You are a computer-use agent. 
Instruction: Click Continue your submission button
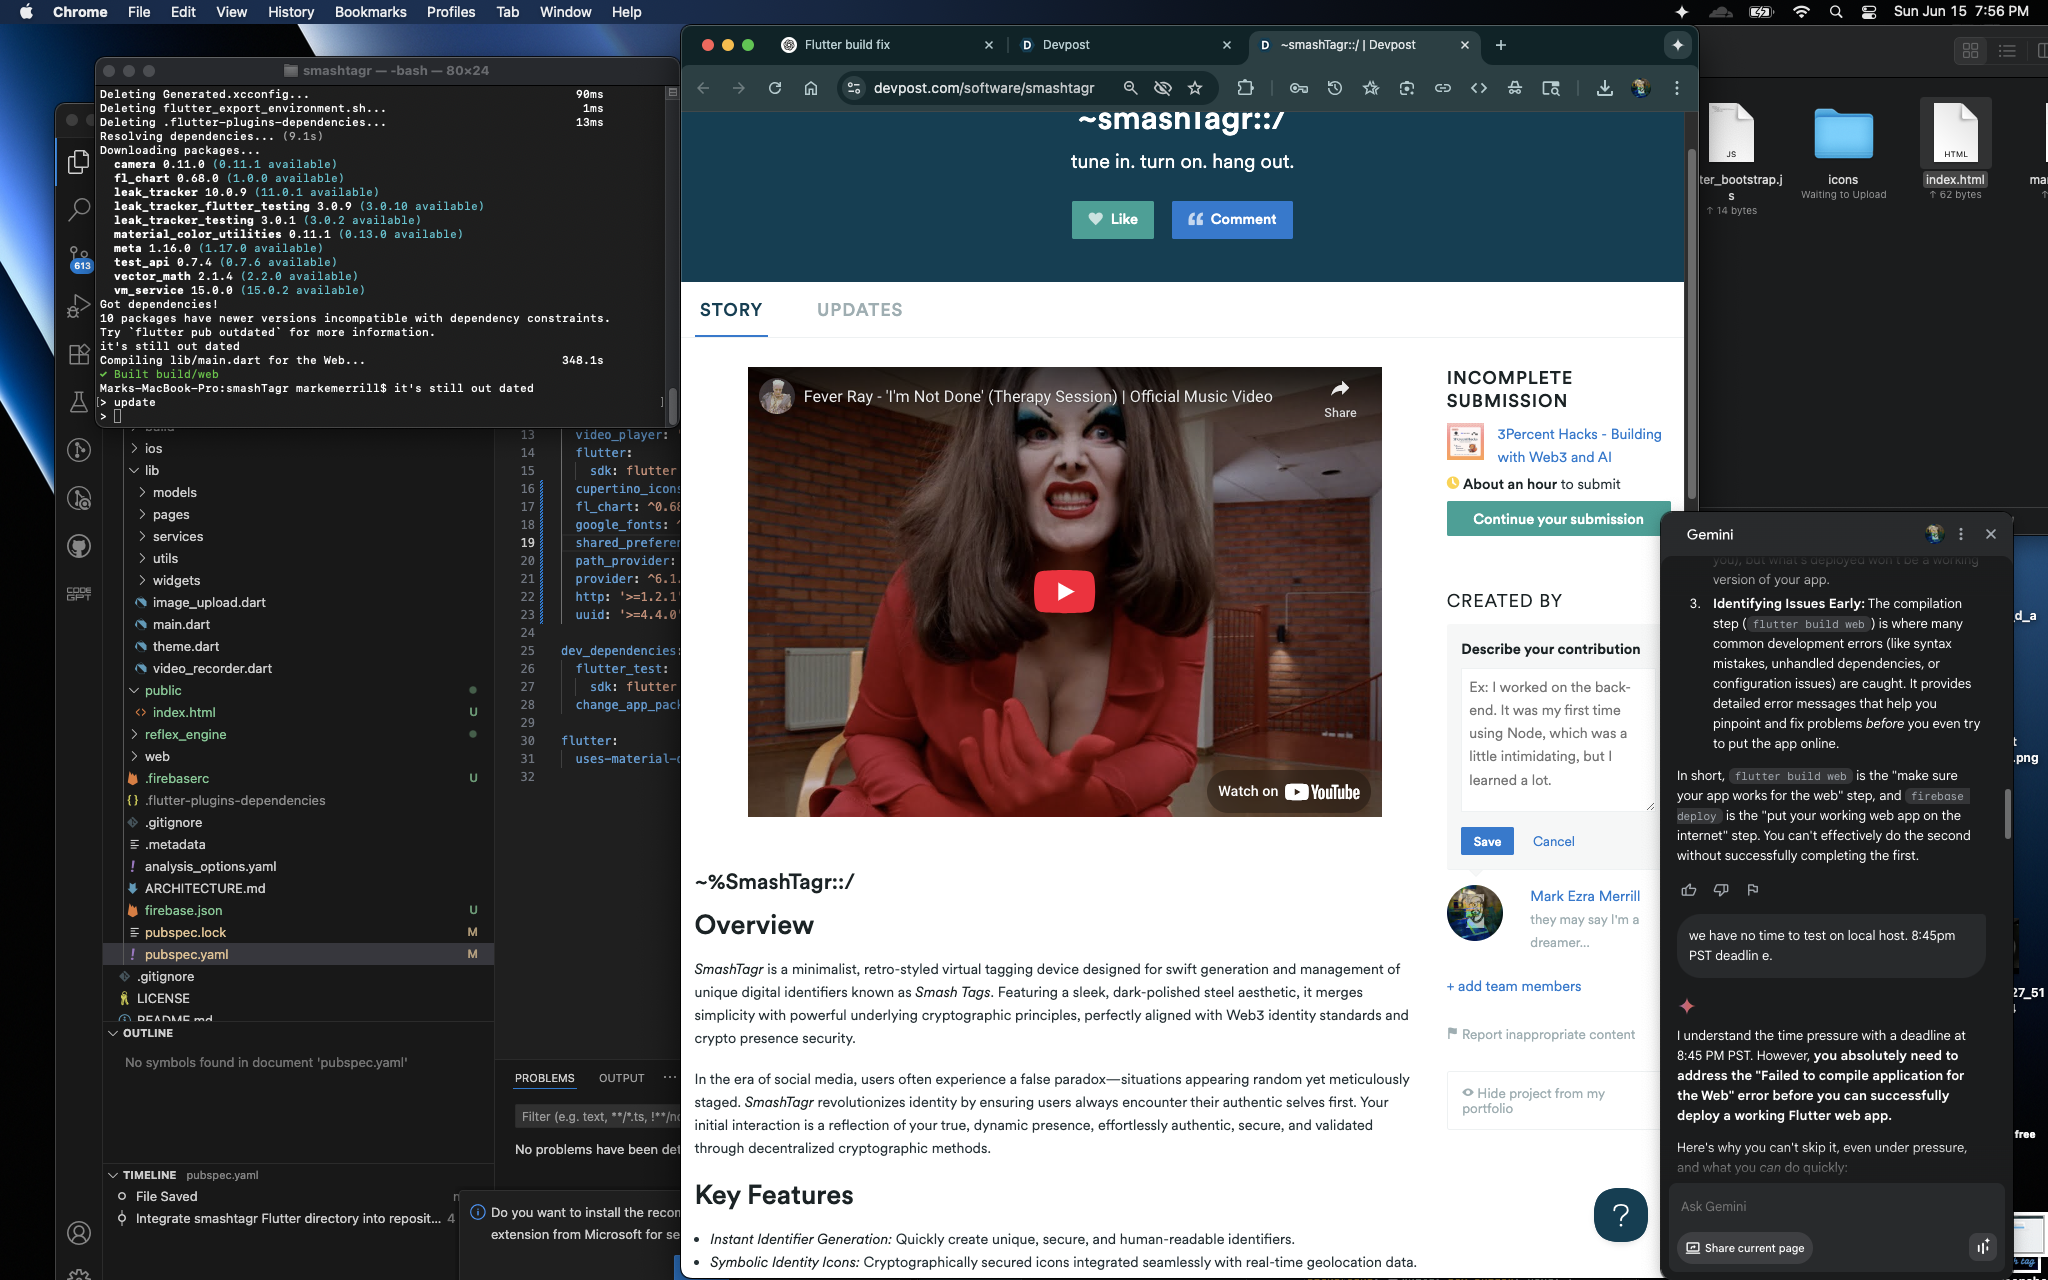1557,519
